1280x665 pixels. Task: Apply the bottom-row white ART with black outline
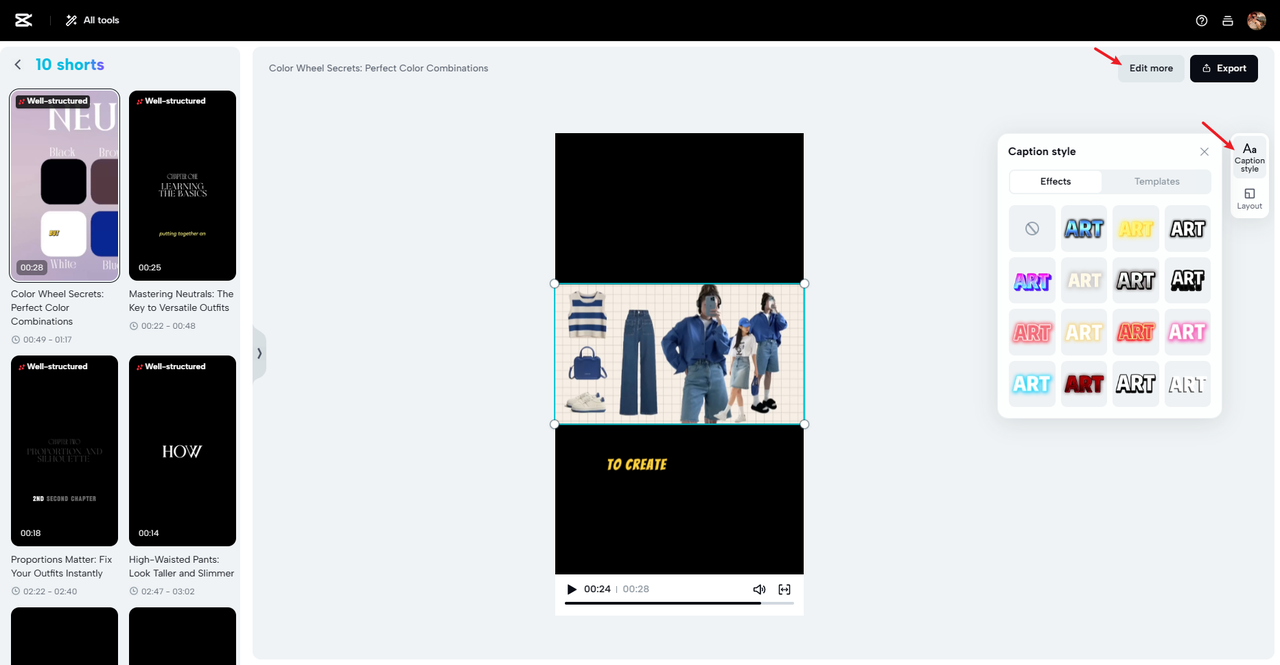point(1136,384)
